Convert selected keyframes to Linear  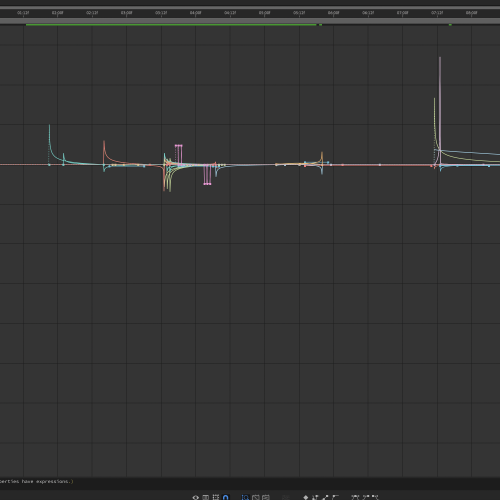325,498
